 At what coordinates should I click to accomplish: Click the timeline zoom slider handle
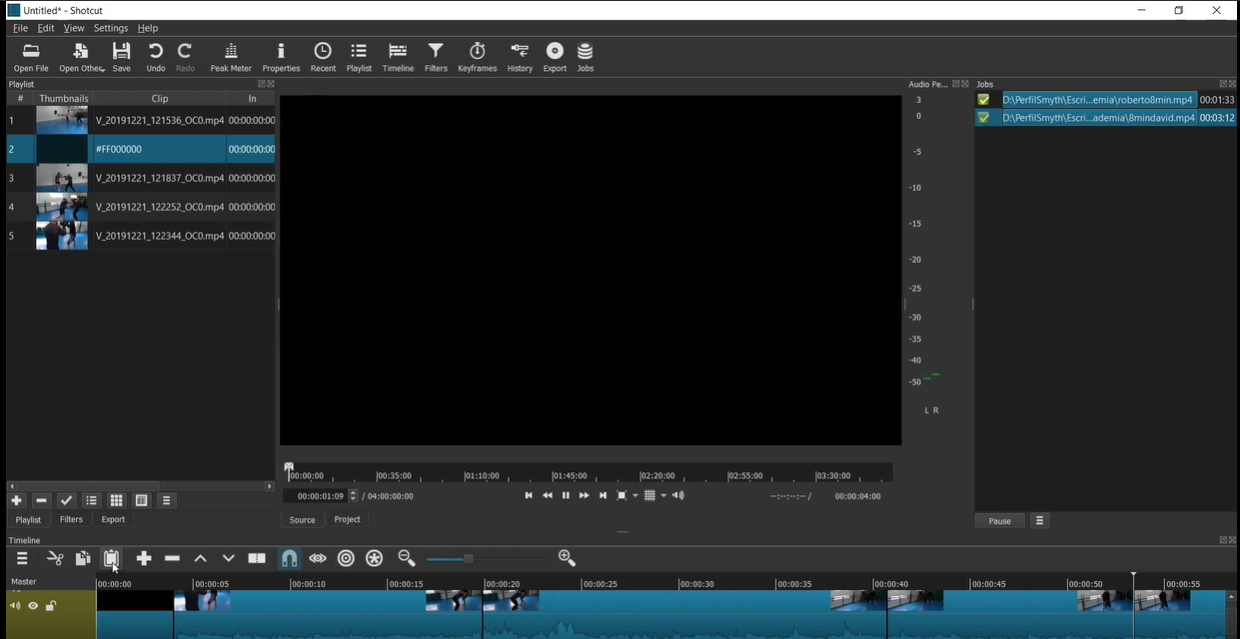click(467, 559)
